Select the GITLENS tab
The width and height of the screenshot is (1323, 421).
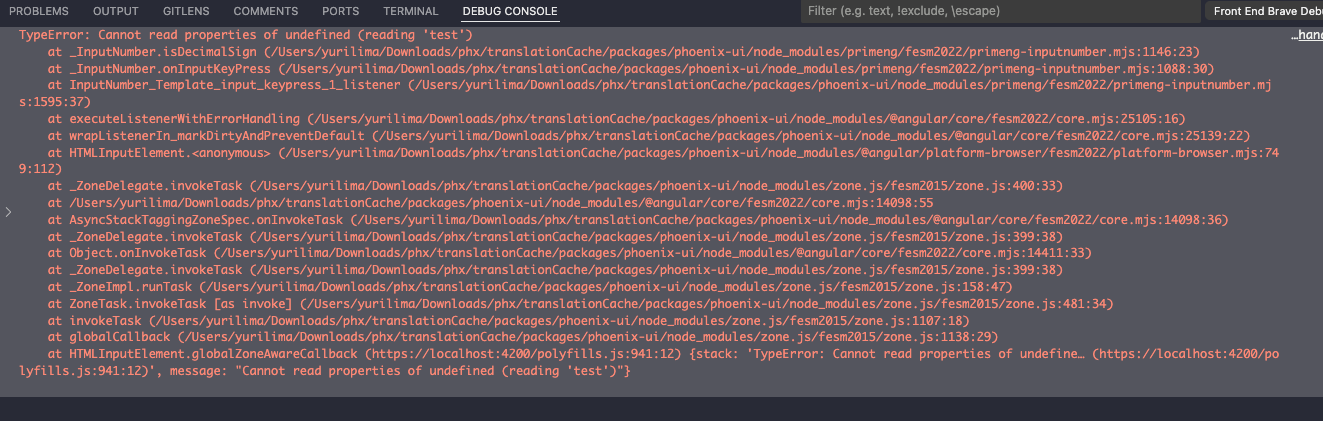pos(186,11)
